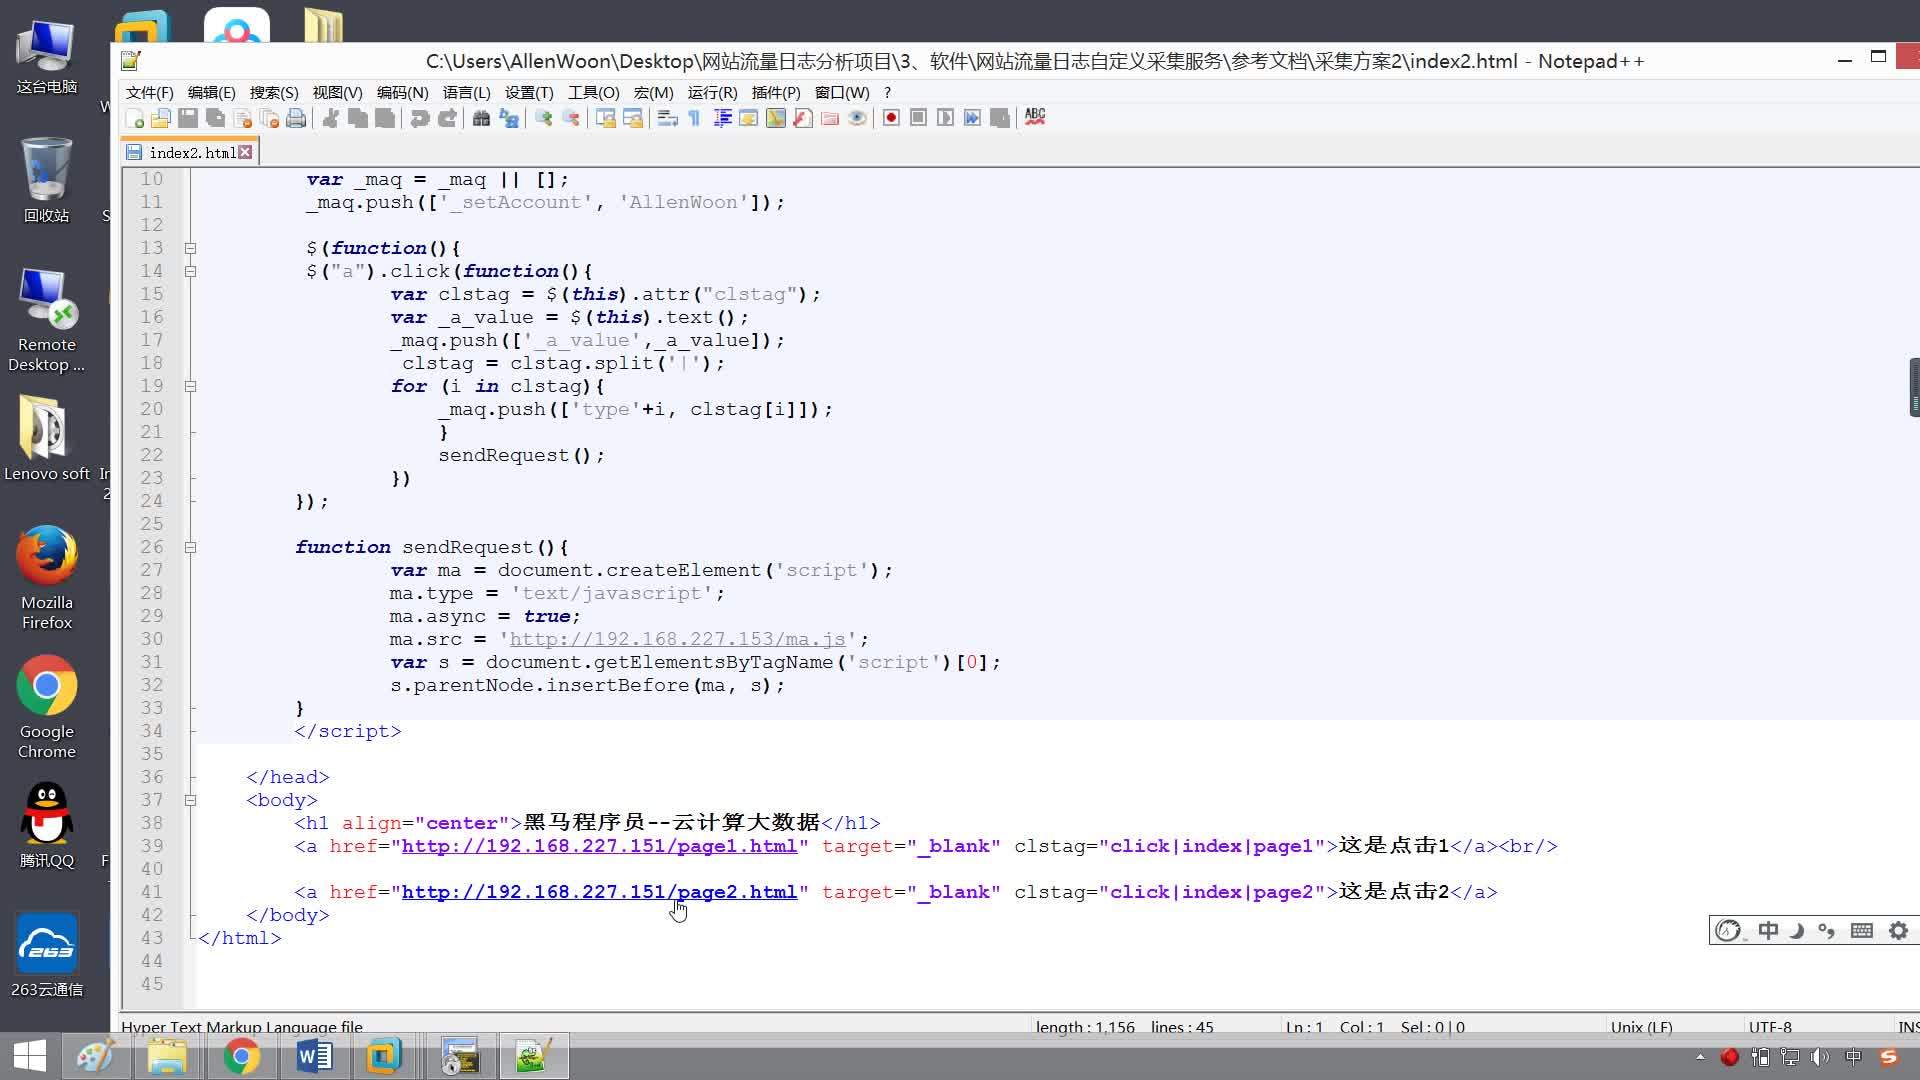
Task: Close the index2.html tab
Action: (x=245, y=152)
